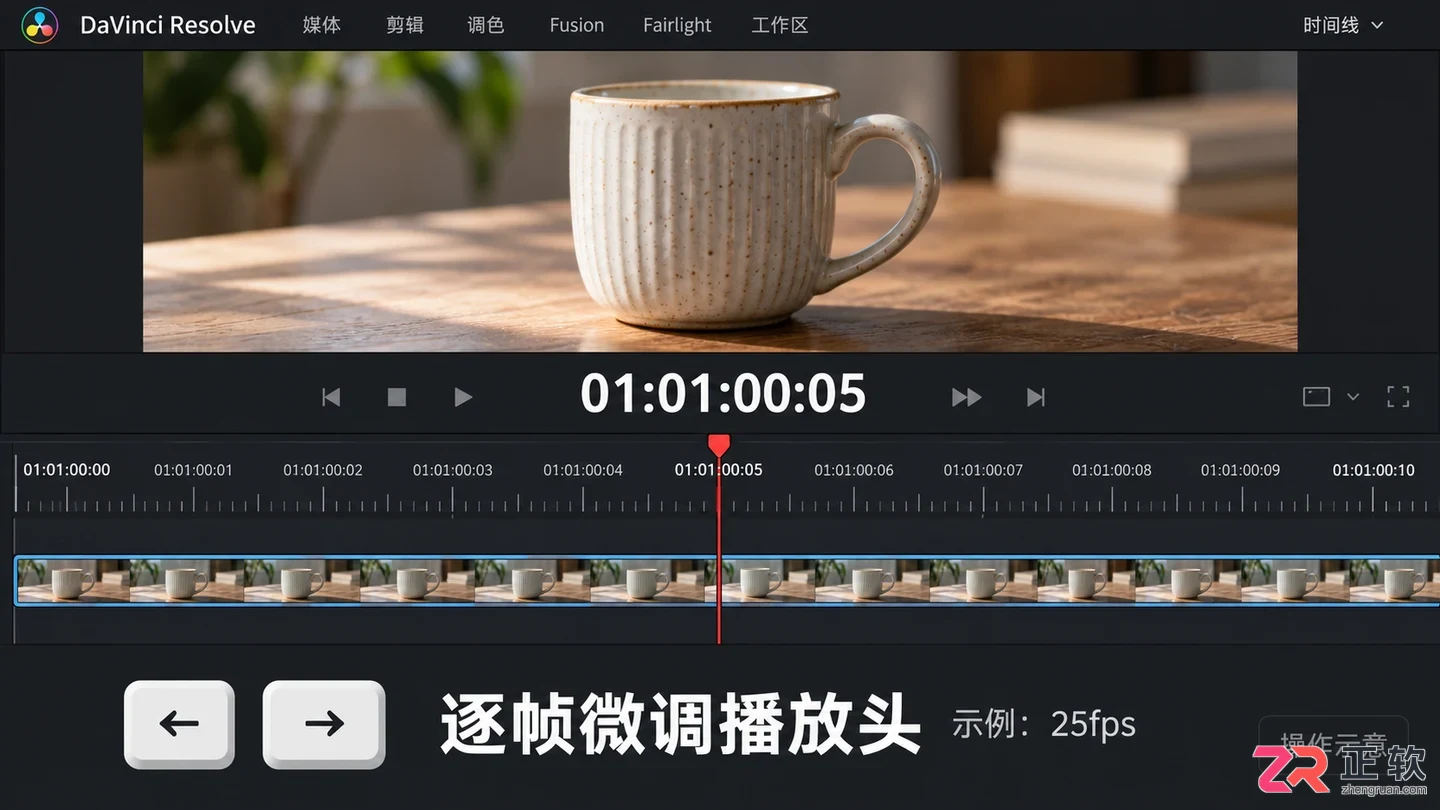Start playback with the play icon

coord(462,397)
